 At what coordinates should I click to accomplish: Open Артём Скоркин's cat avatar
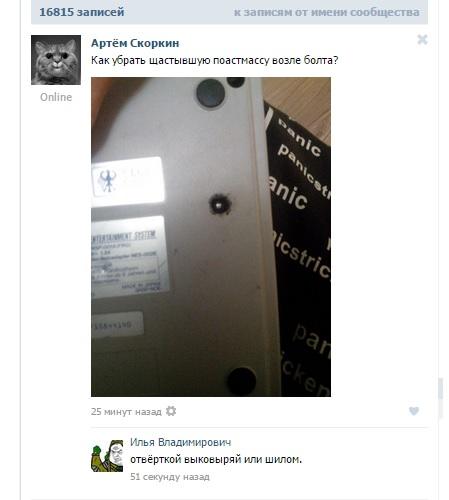coord(56,60)
